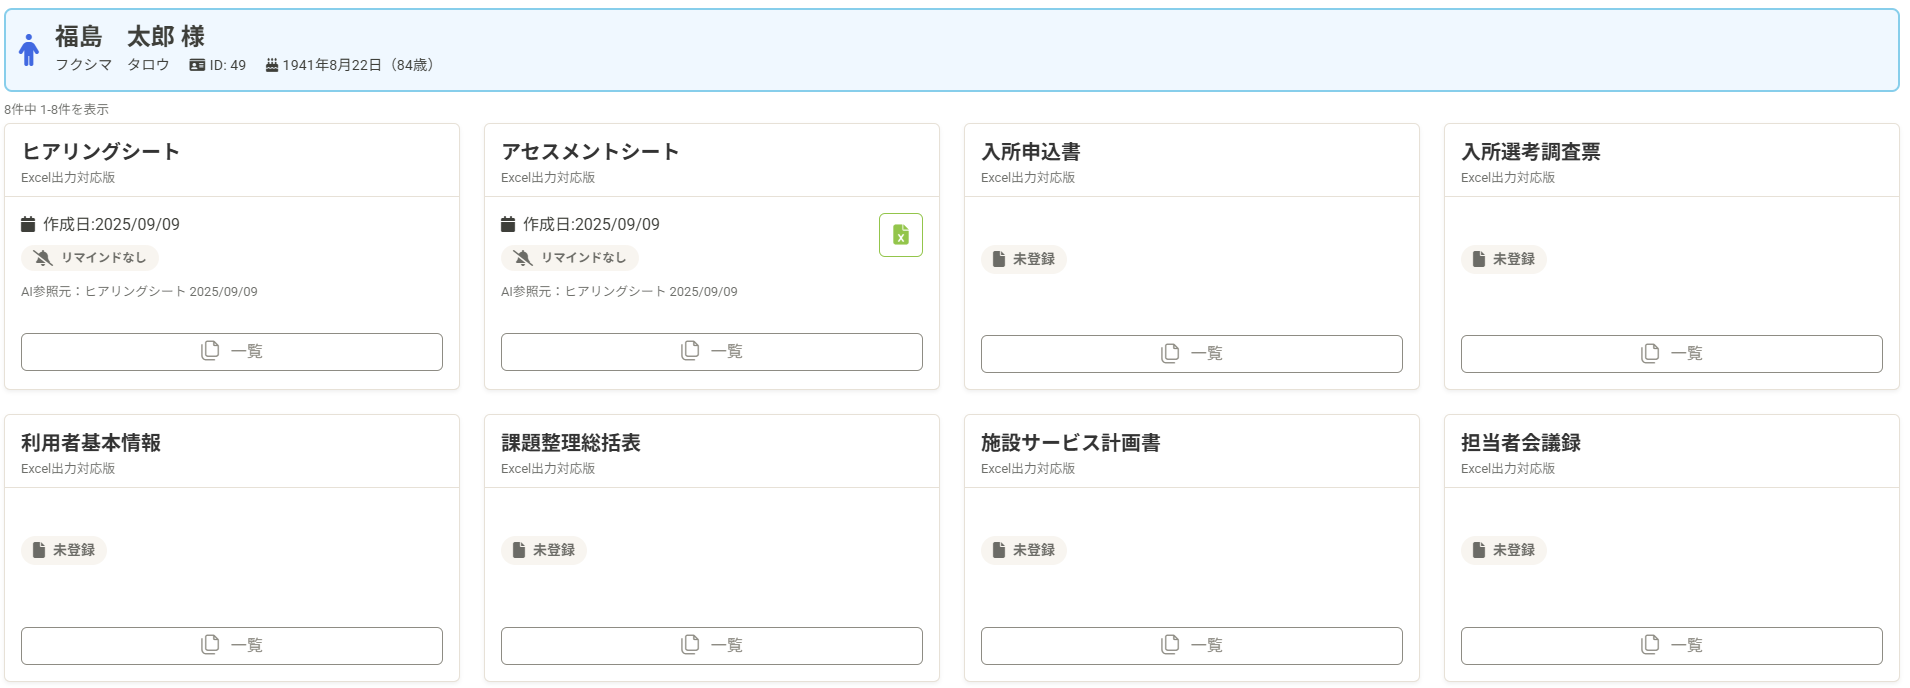Click the 未登録 badge in 入所申込書 card
Image resolution: width=1910 pixels, height=688 pixels.
tap(1023, 259)
